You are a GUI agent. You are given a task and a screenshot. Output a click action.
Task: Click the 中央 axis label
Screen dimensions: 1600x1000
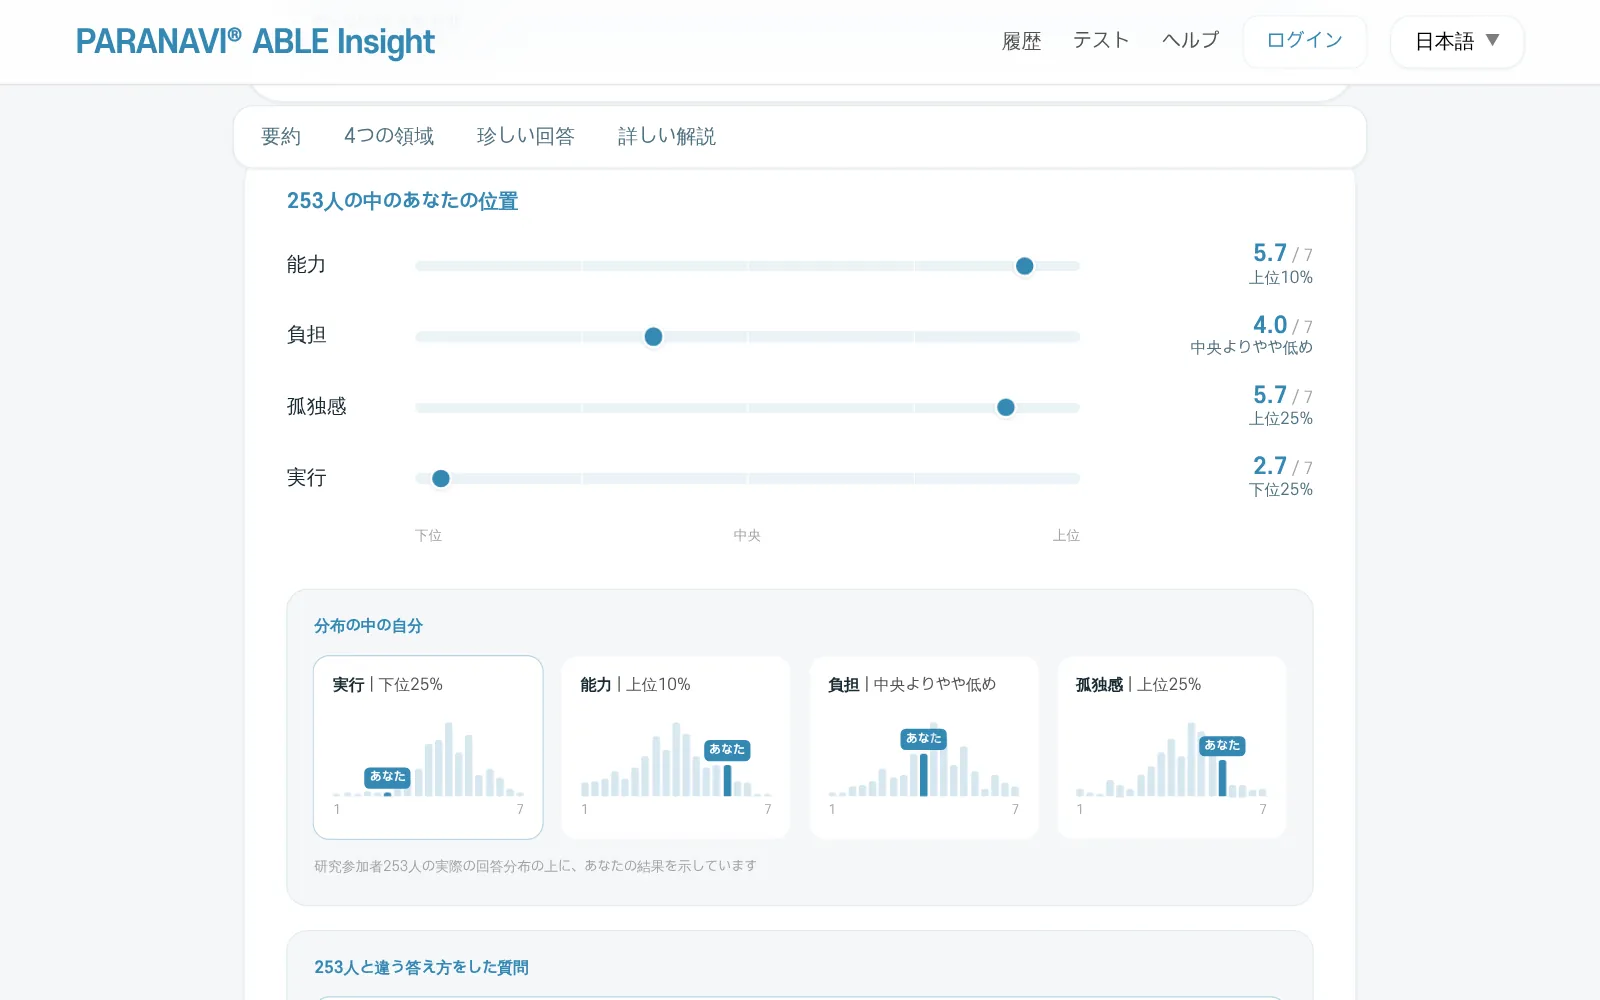pyautogui.click(x=747, y=535)
